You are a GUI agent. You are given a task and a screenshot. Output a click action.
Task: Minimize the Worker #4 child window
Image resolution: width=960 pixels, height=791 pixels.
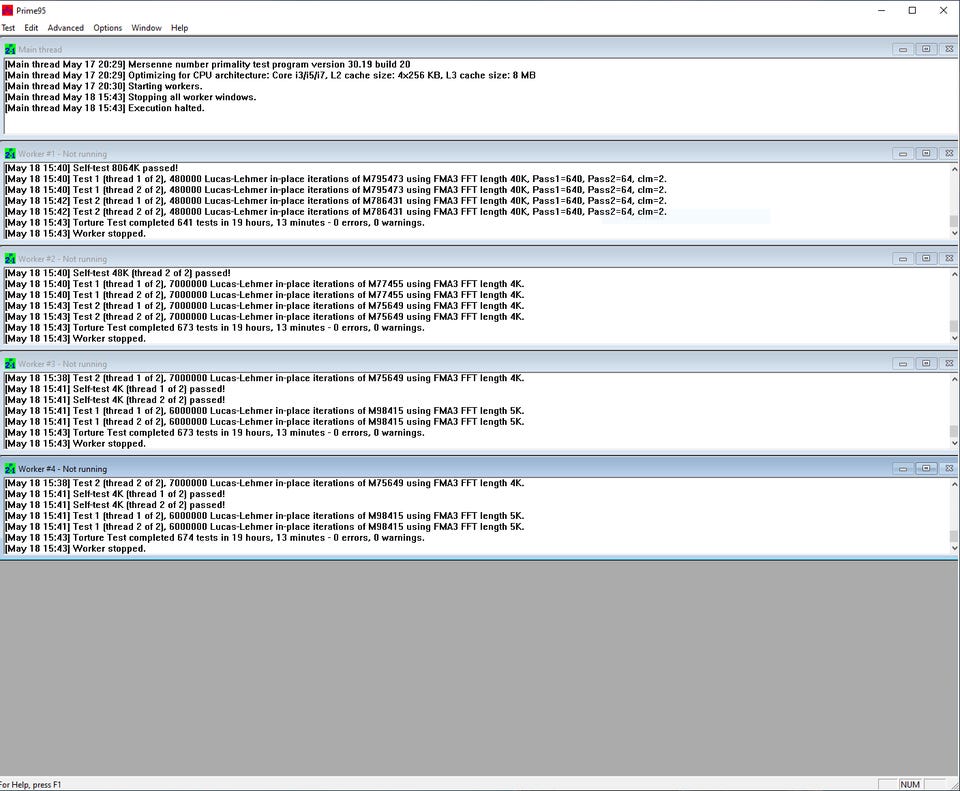pyautogui.click(x=902, y=468)
